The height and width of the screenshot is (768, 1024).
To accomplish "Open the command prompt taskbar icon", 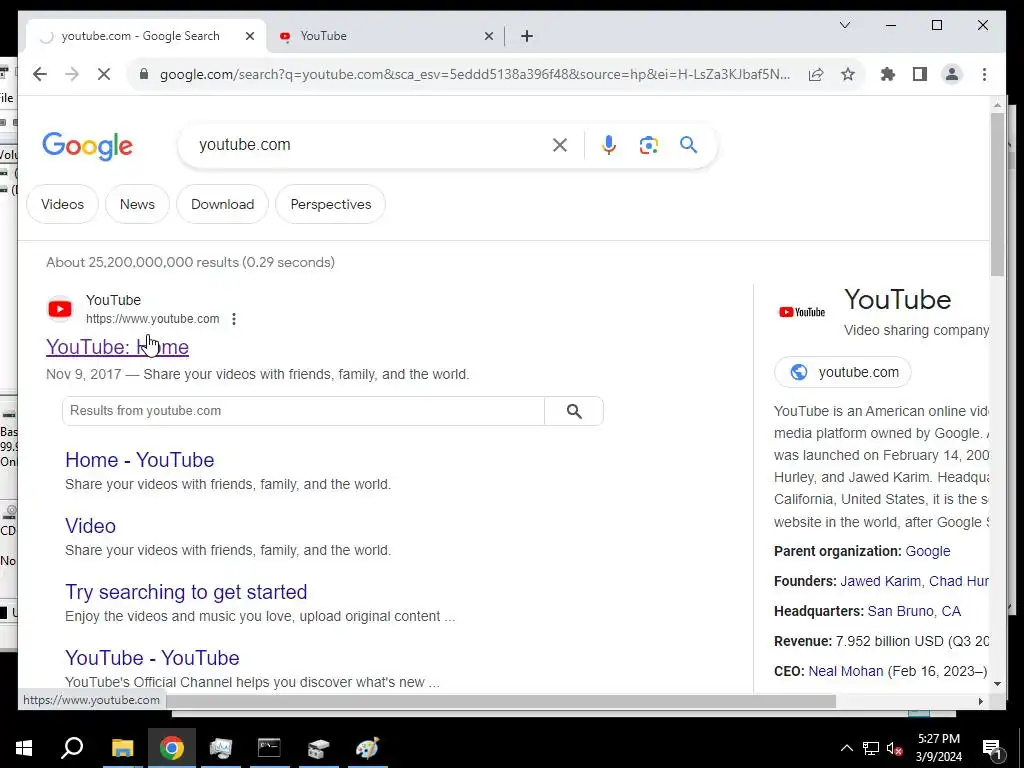I will click(x=269, y=748).
